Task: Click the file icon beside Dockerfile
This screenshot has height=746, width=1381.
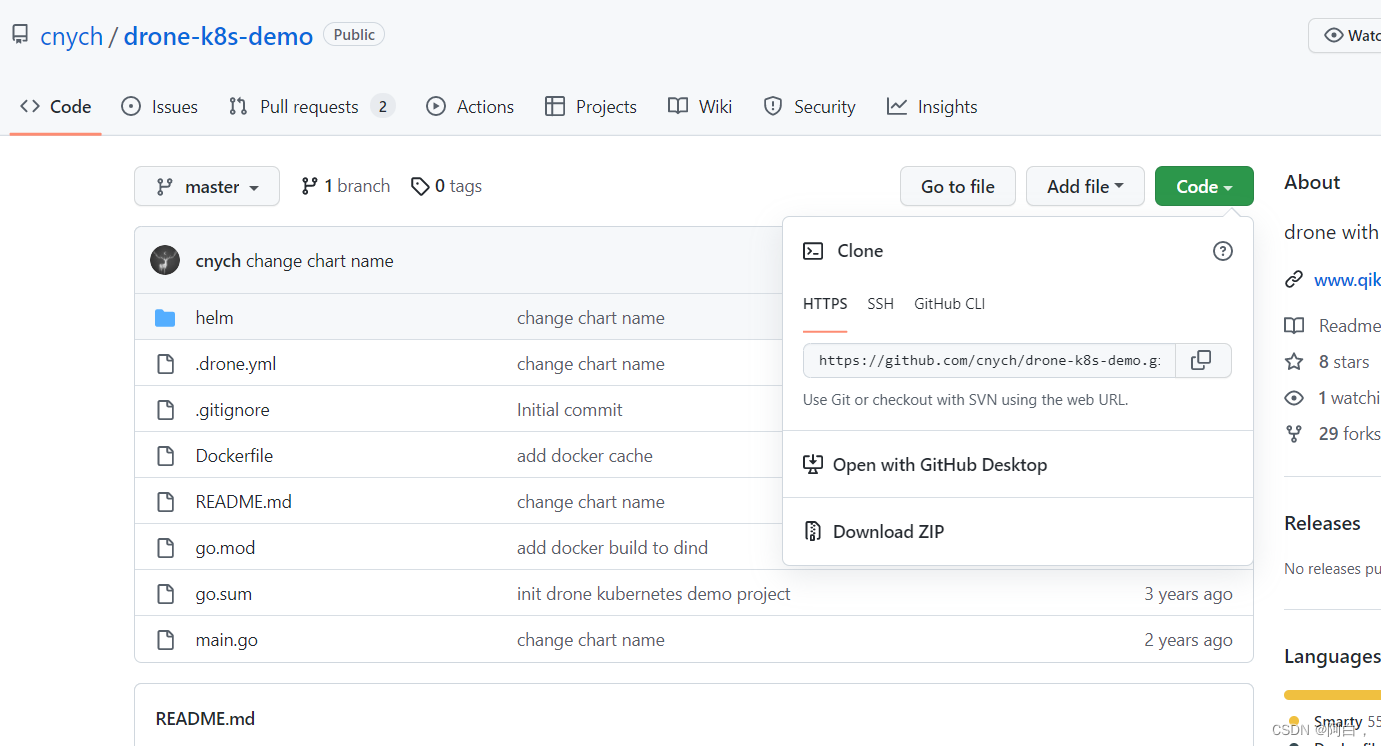Action: point(166,456)
